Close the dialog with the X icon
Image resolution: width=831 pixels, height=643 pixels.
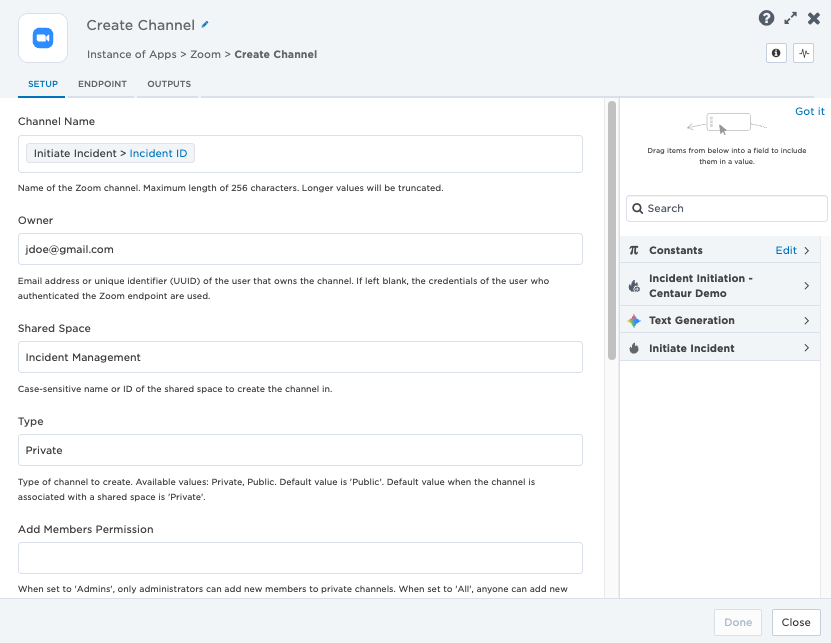(814, 19)
